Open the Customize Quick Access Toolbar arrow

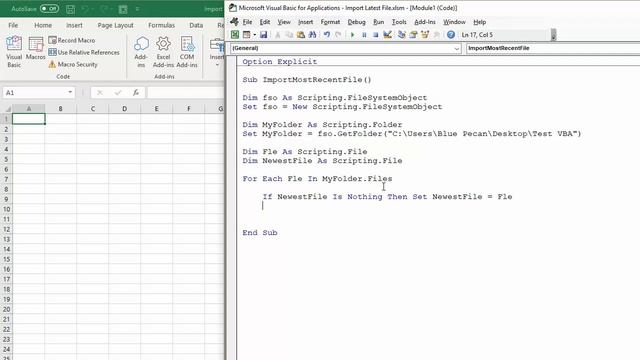tap(138, 9)
